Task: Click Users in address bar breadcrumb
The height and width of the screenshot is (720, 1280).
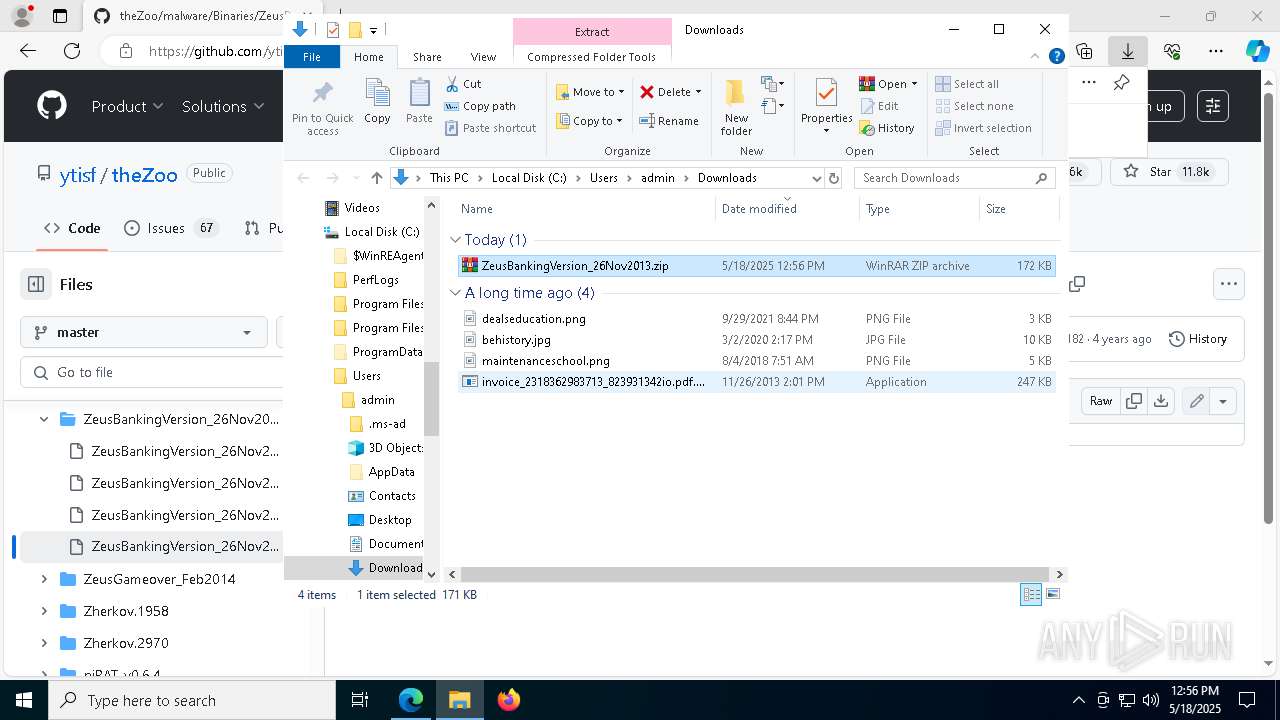Action: 603,178
